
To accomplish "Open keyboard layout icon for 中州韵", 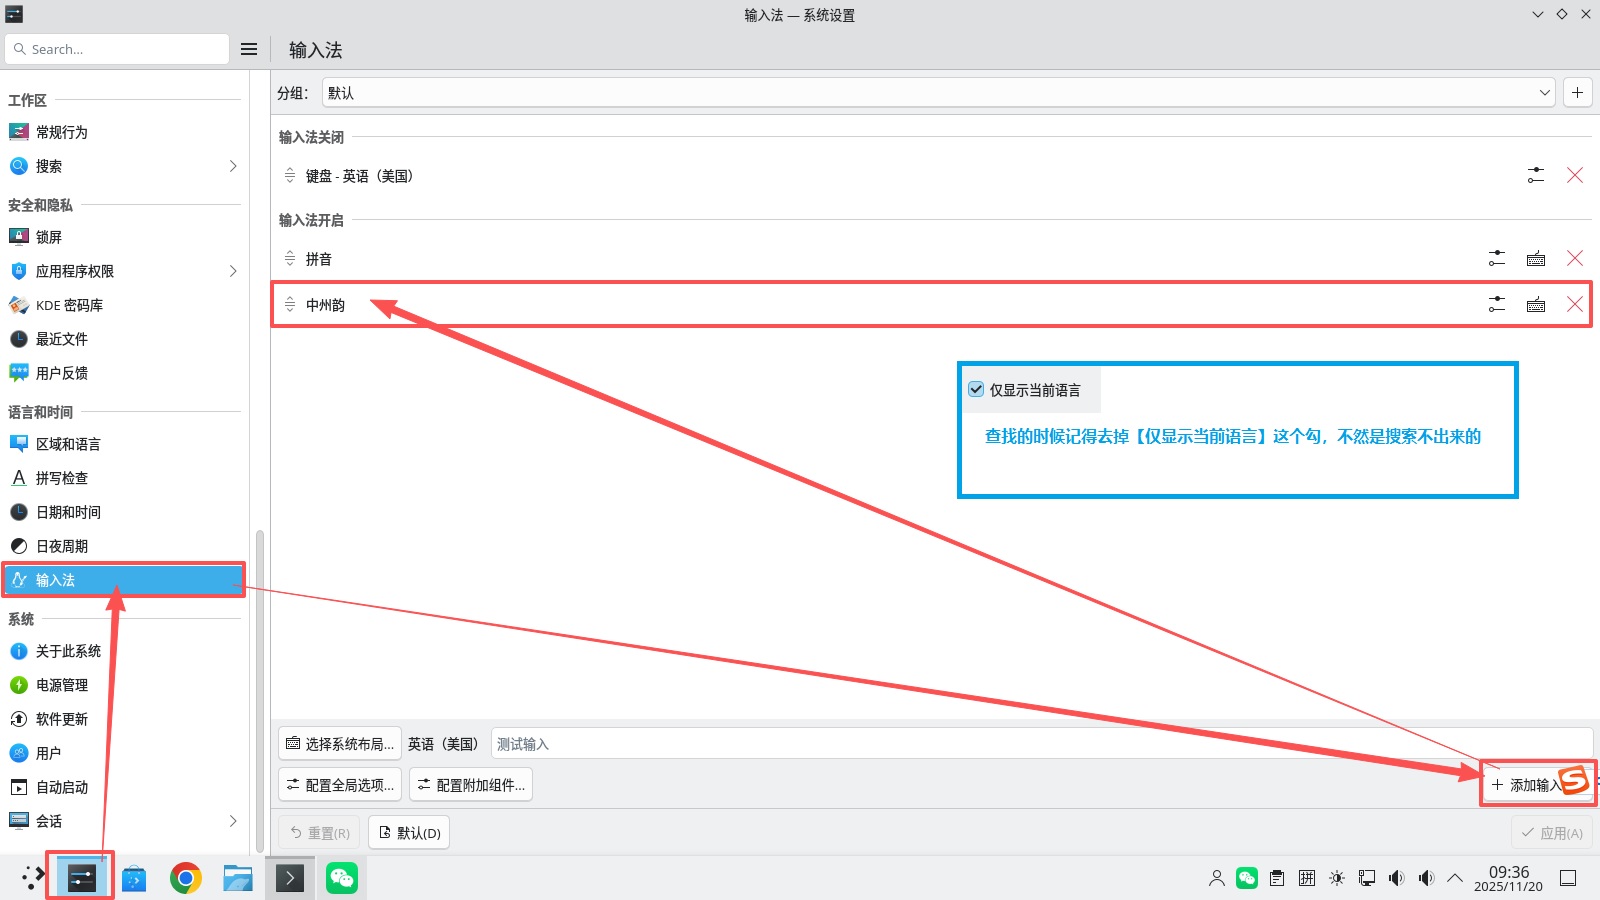I will pyautogui.click(x=1536, y=305).
